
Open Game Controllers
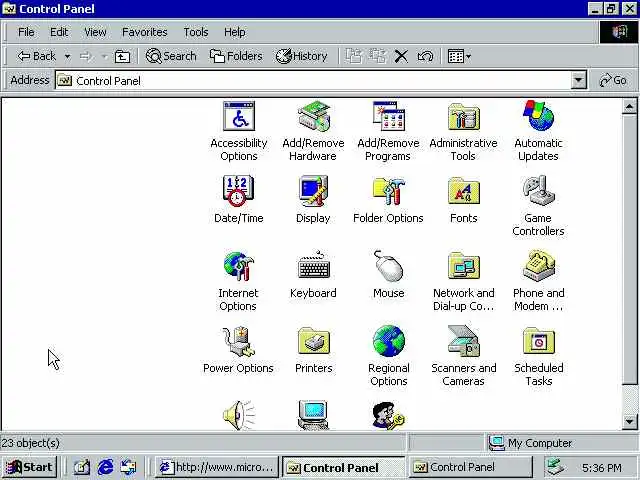pos(538,206)
